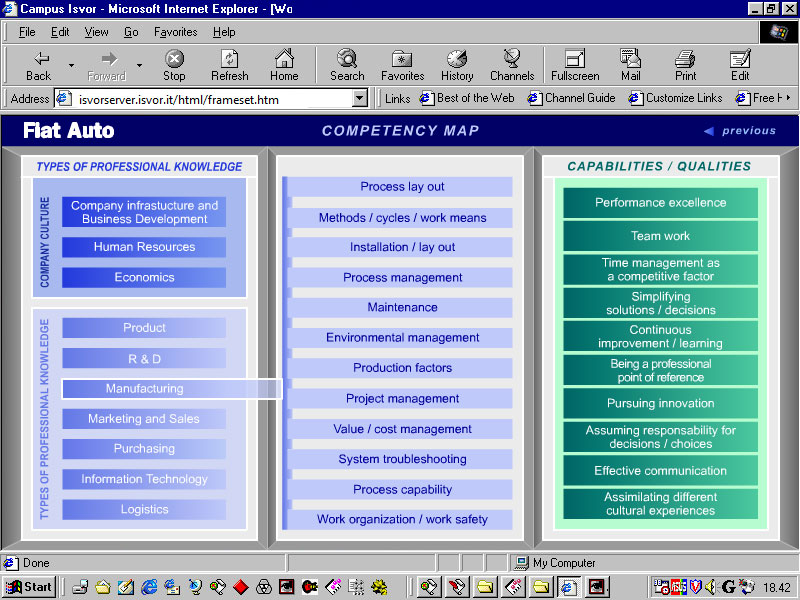Viewport: 800px width, 600px height.
Task: Open the View menu
Action: pyautogui.click(x=96, y=32)
